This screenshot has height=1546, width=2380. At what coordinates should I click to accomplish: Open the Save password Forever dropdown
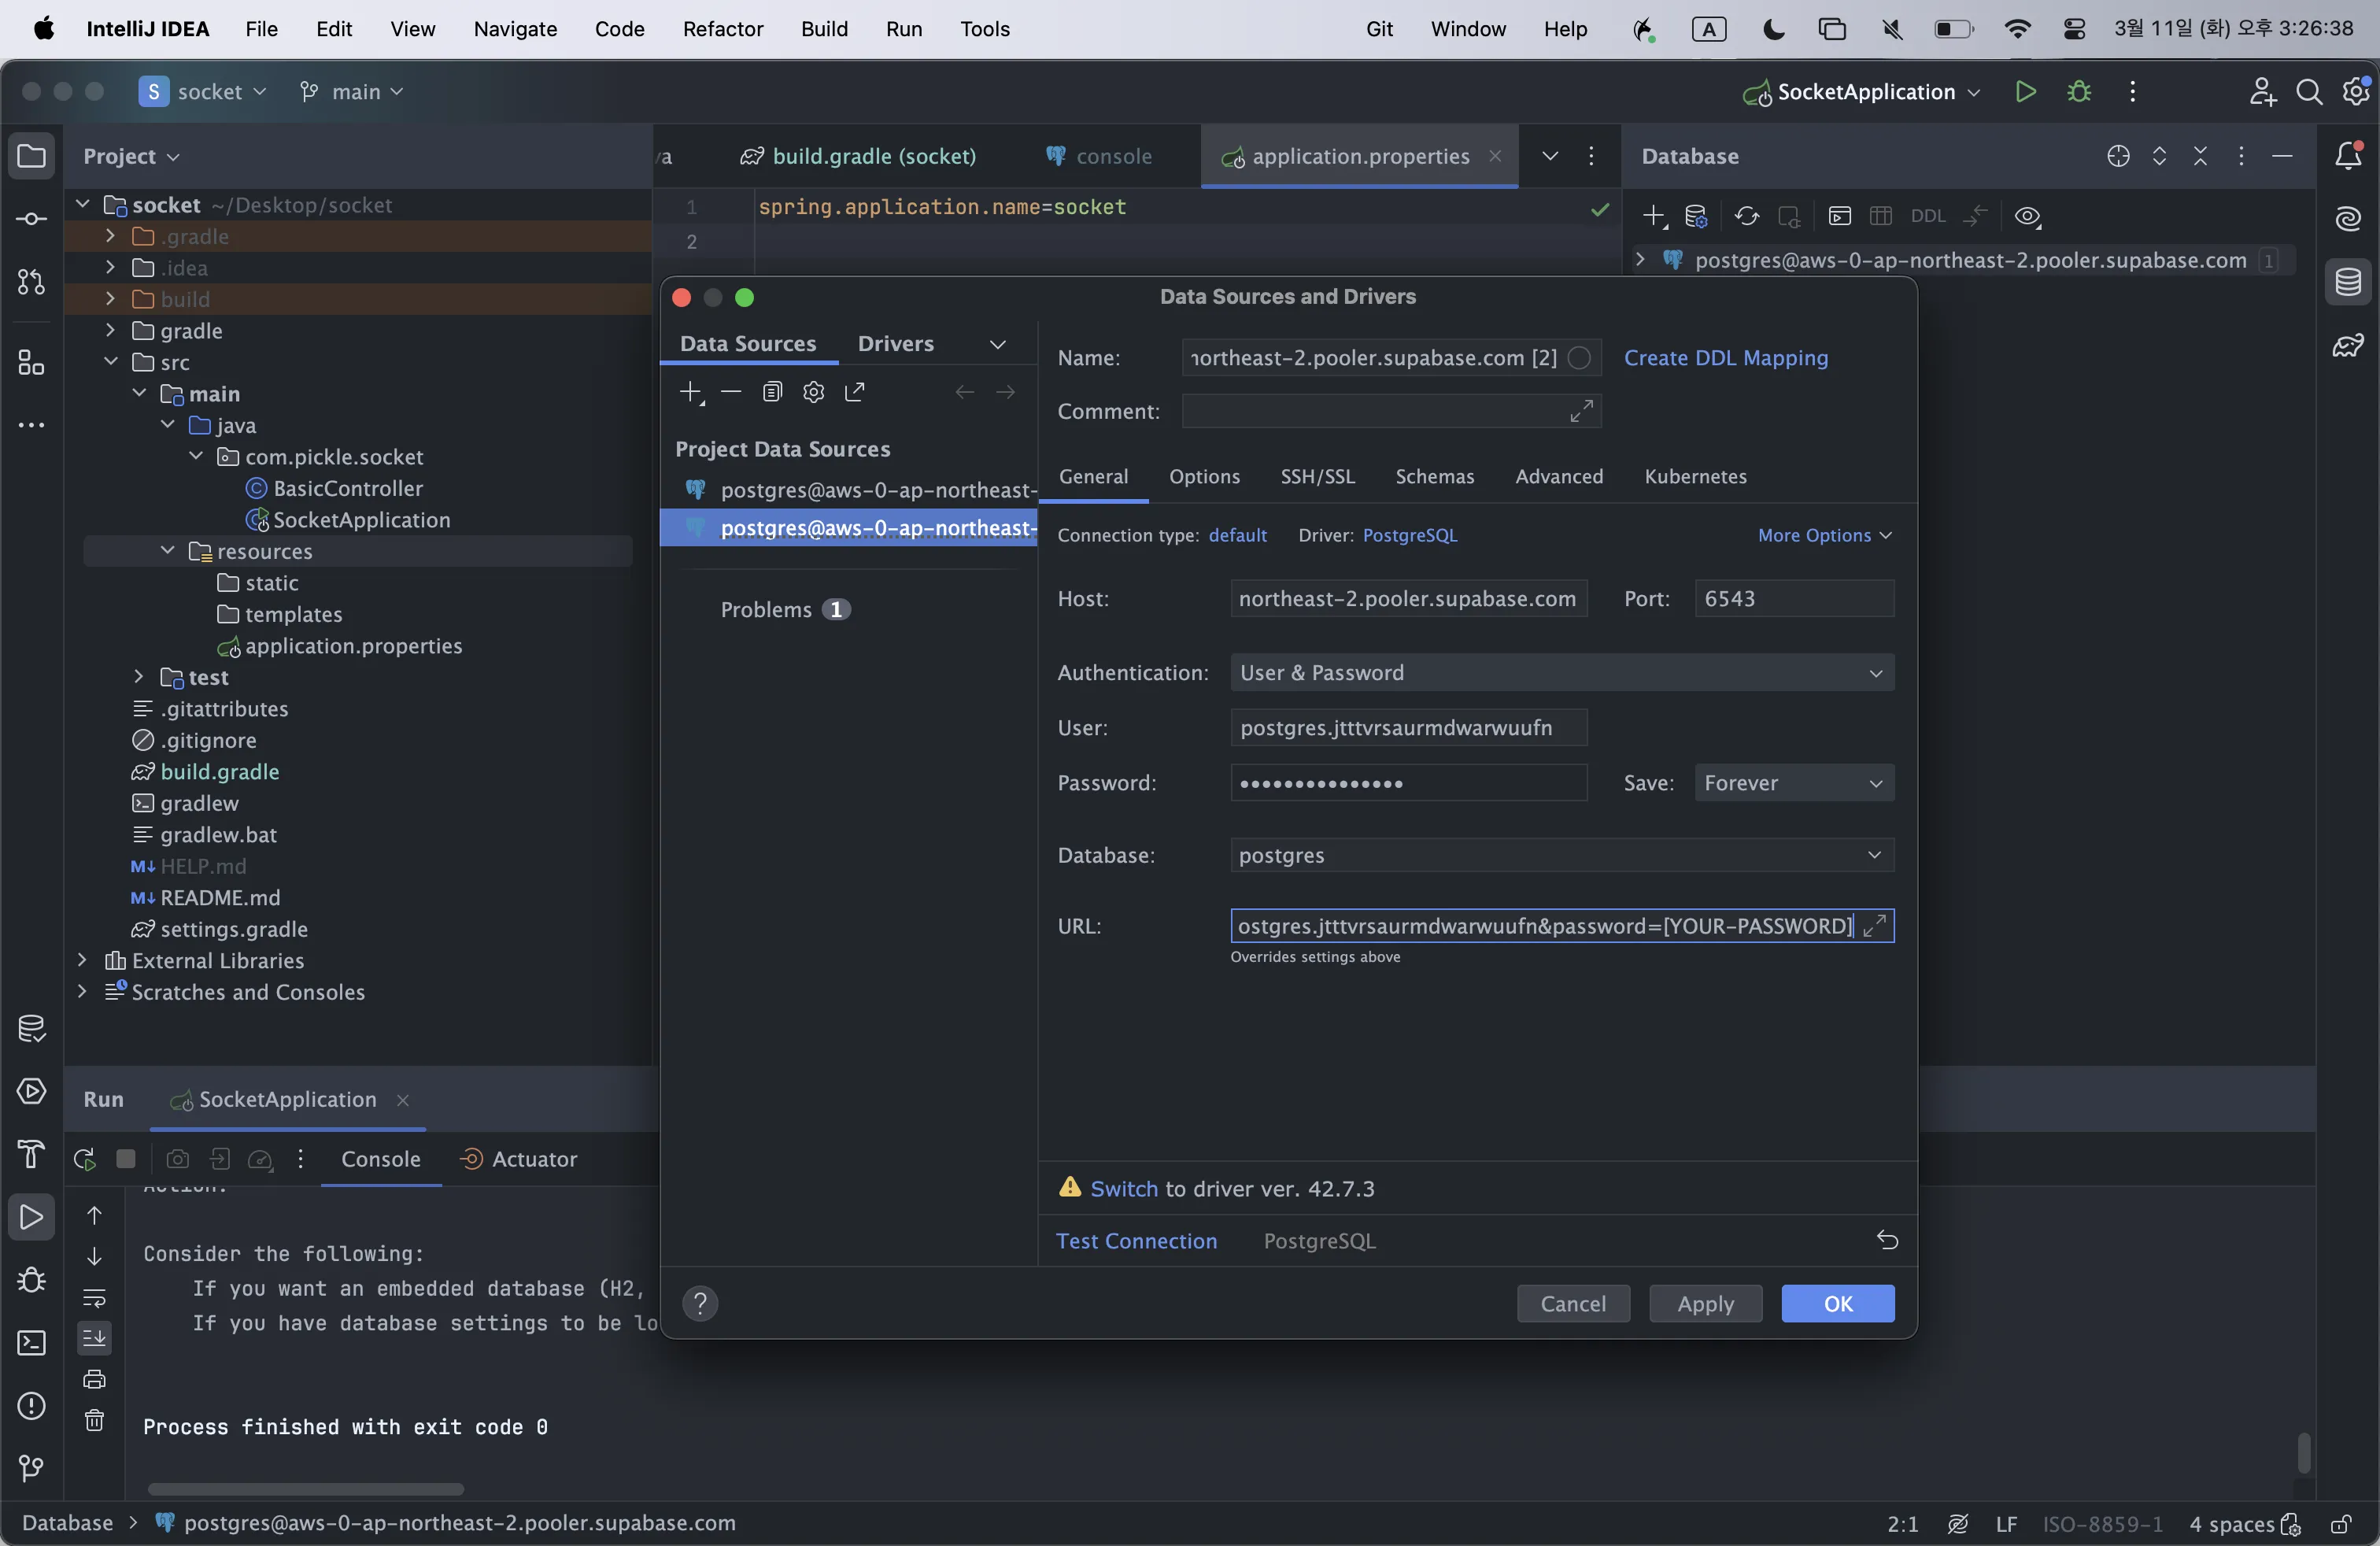[x=1793, y=783]
